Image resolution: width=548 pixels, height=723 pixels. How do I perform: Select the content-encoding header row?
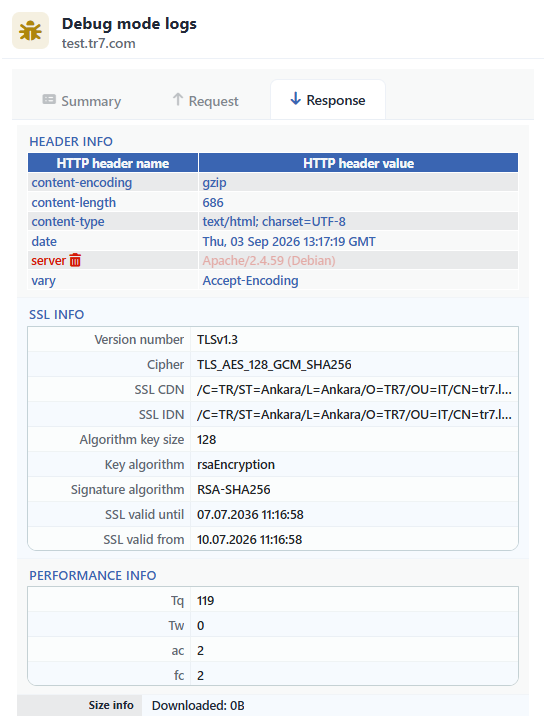(x=273, y=183)
